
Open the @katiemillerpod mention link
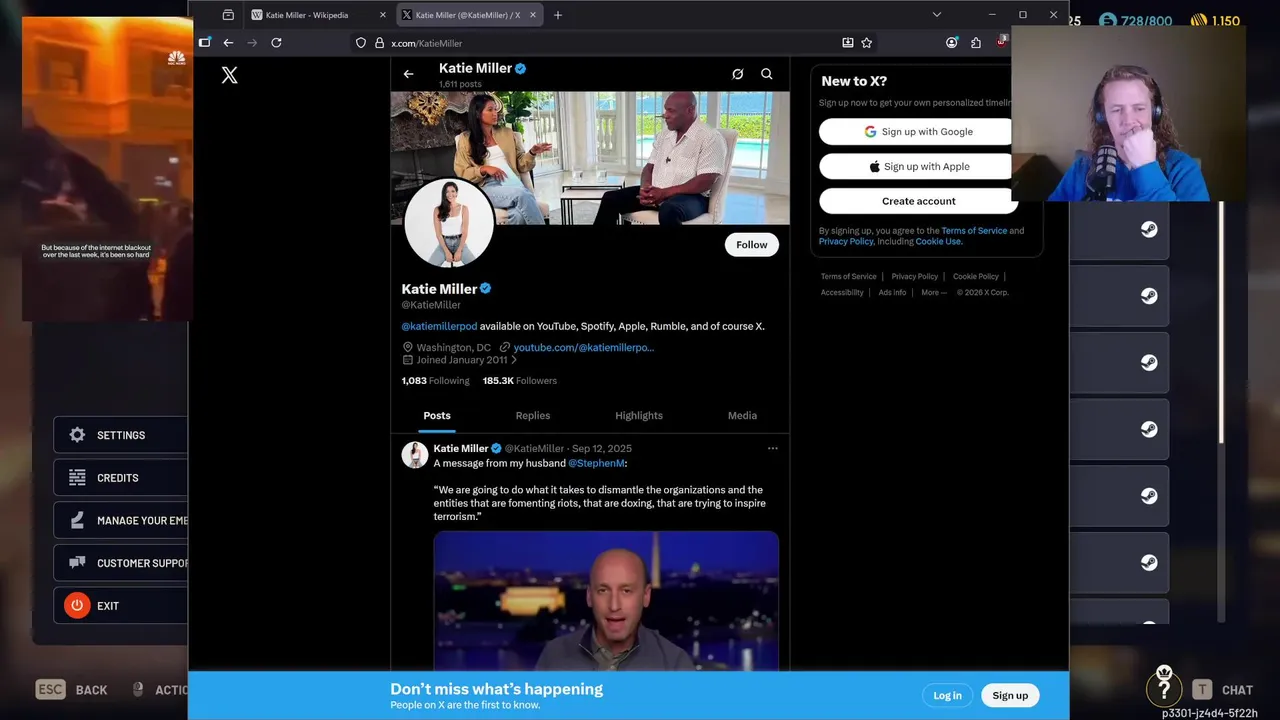coord(439,326)
